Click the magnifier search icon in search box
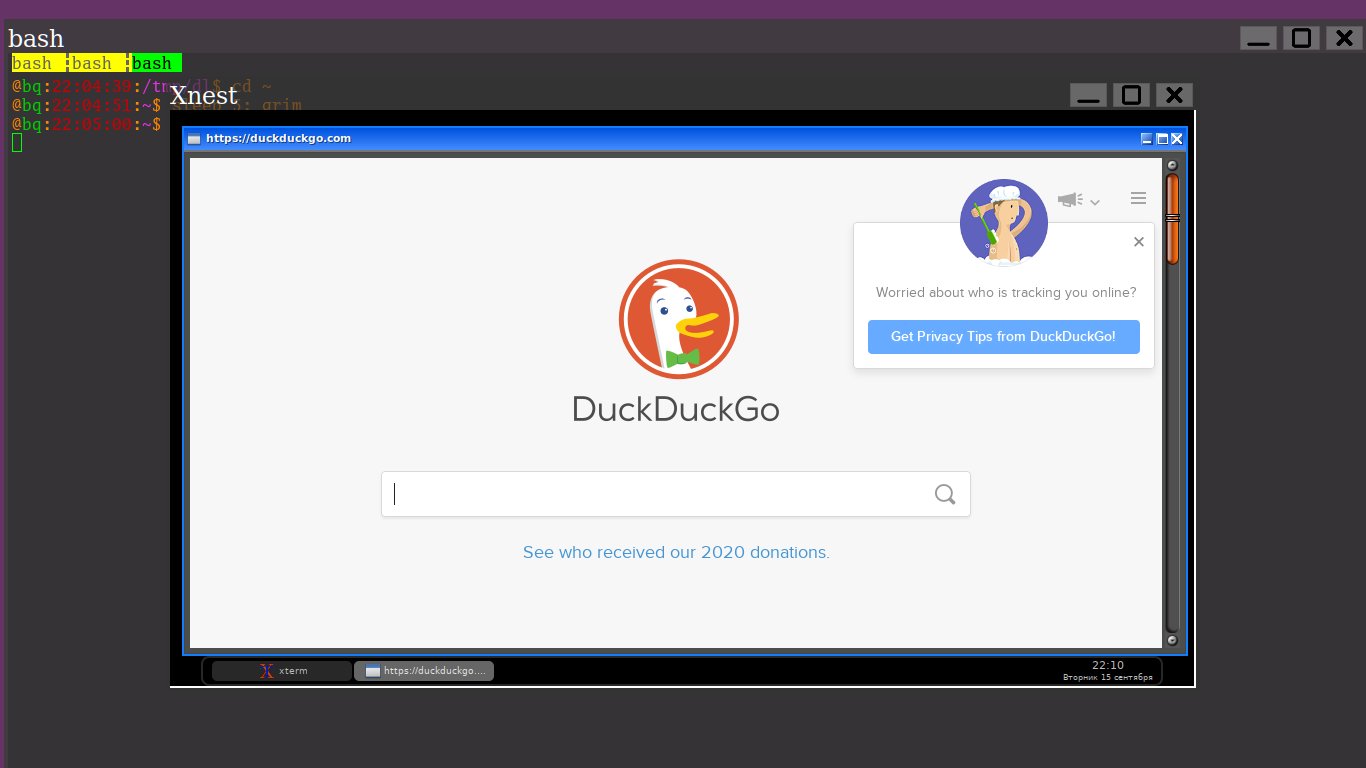Viewport: 1366px width, 768px height. 945,494
